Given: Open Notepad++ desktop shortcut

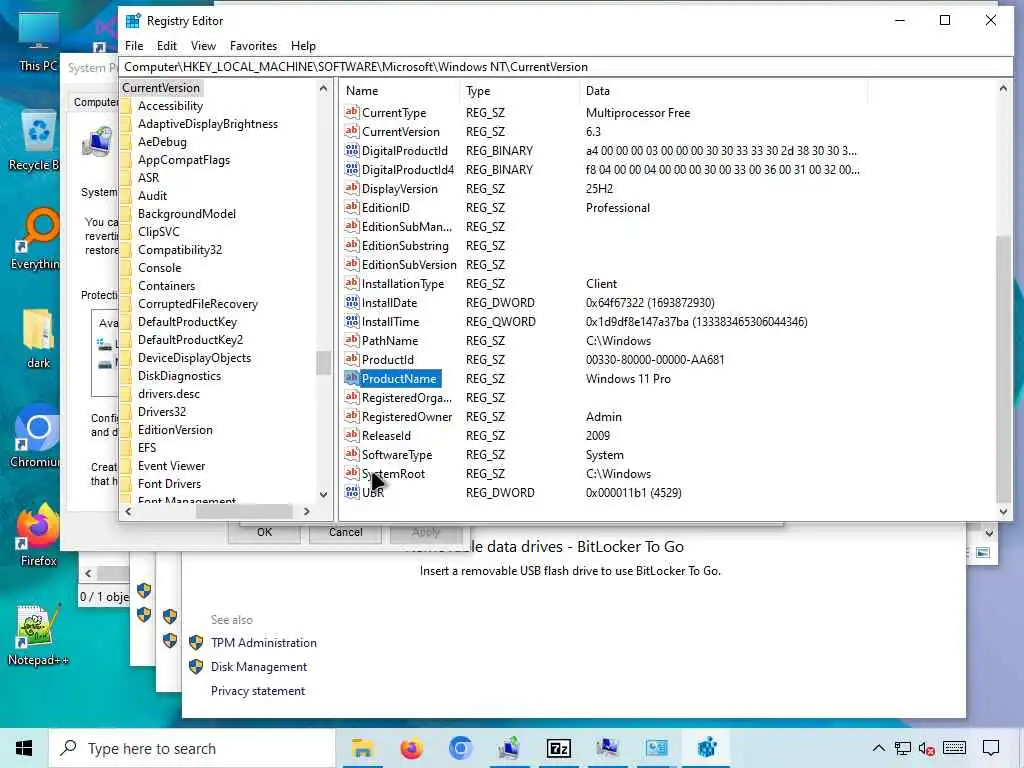Looking at the screenshot, I should click(x=38, y=635).
